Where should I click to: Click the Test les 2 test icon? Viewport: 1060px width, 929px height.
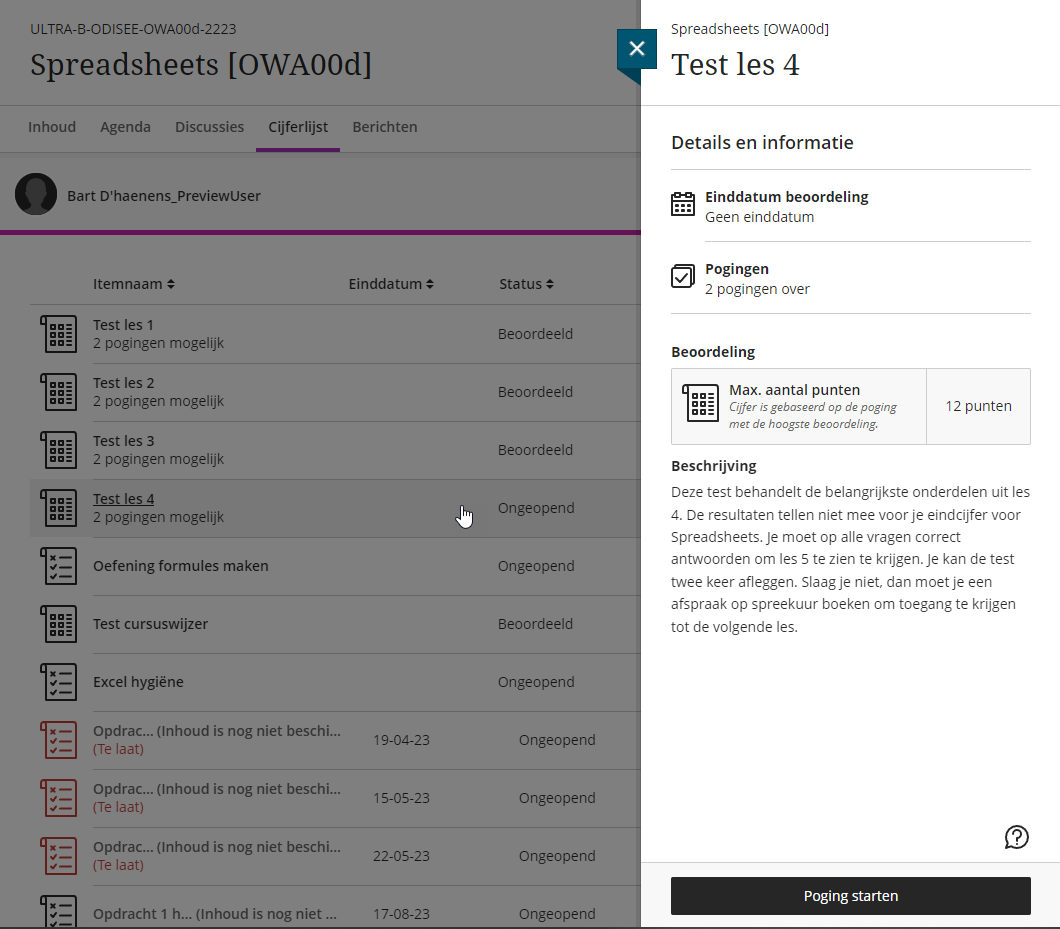[59, 392]
